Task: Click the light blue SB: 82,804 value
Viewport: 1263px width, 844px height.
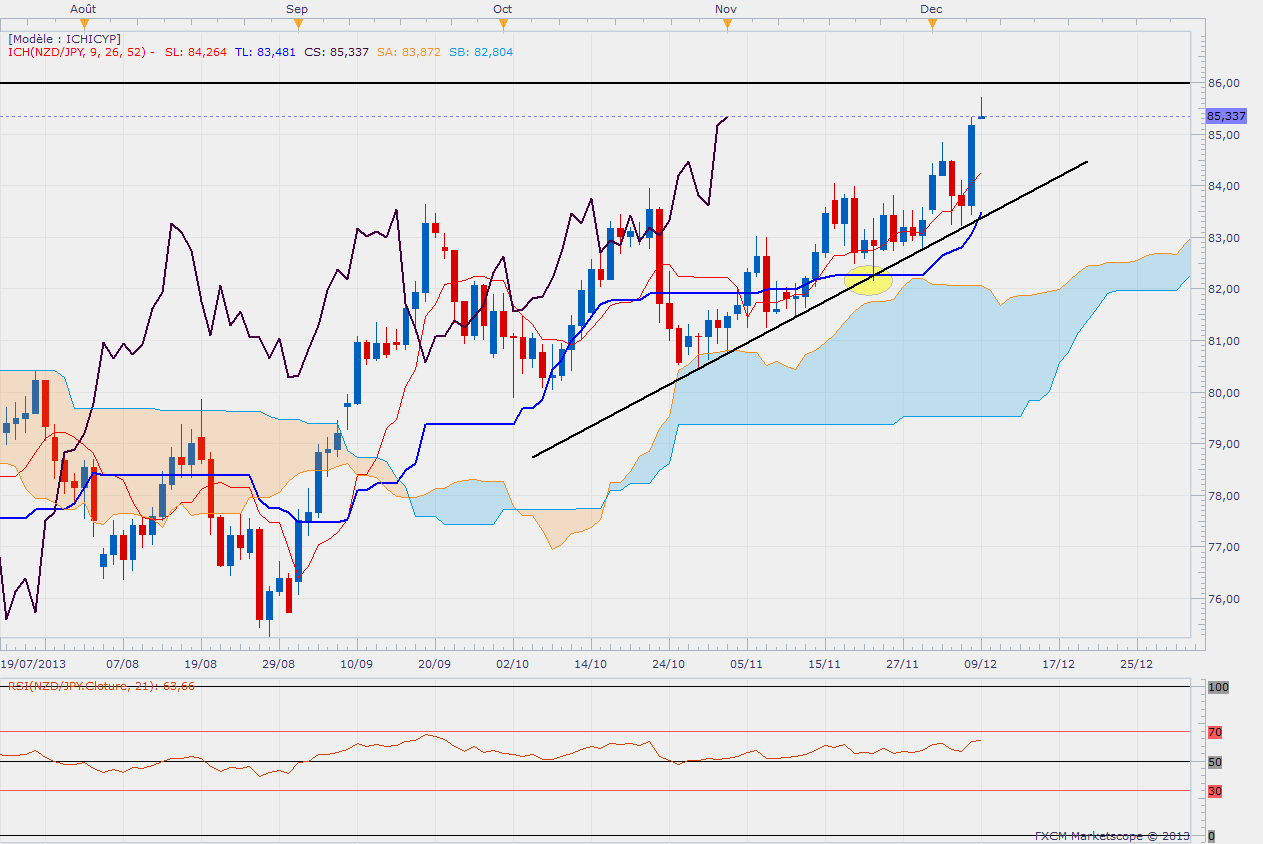Action: (481, 52)
